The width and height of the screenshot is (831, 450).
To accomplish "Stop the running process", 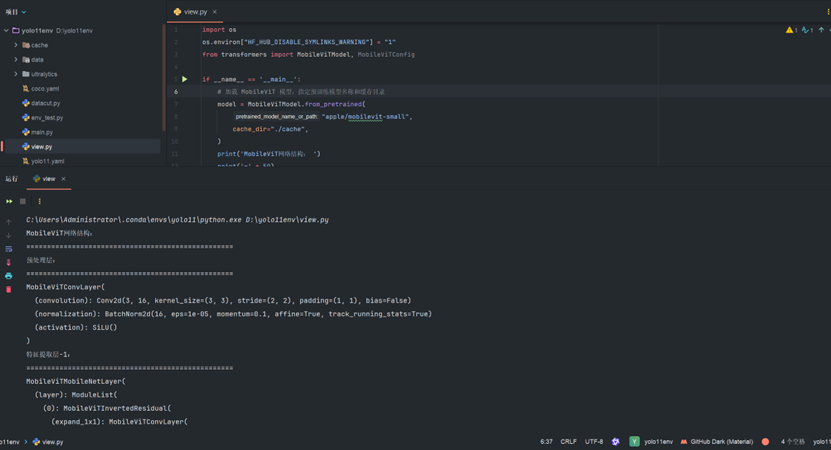I will 23,201.
